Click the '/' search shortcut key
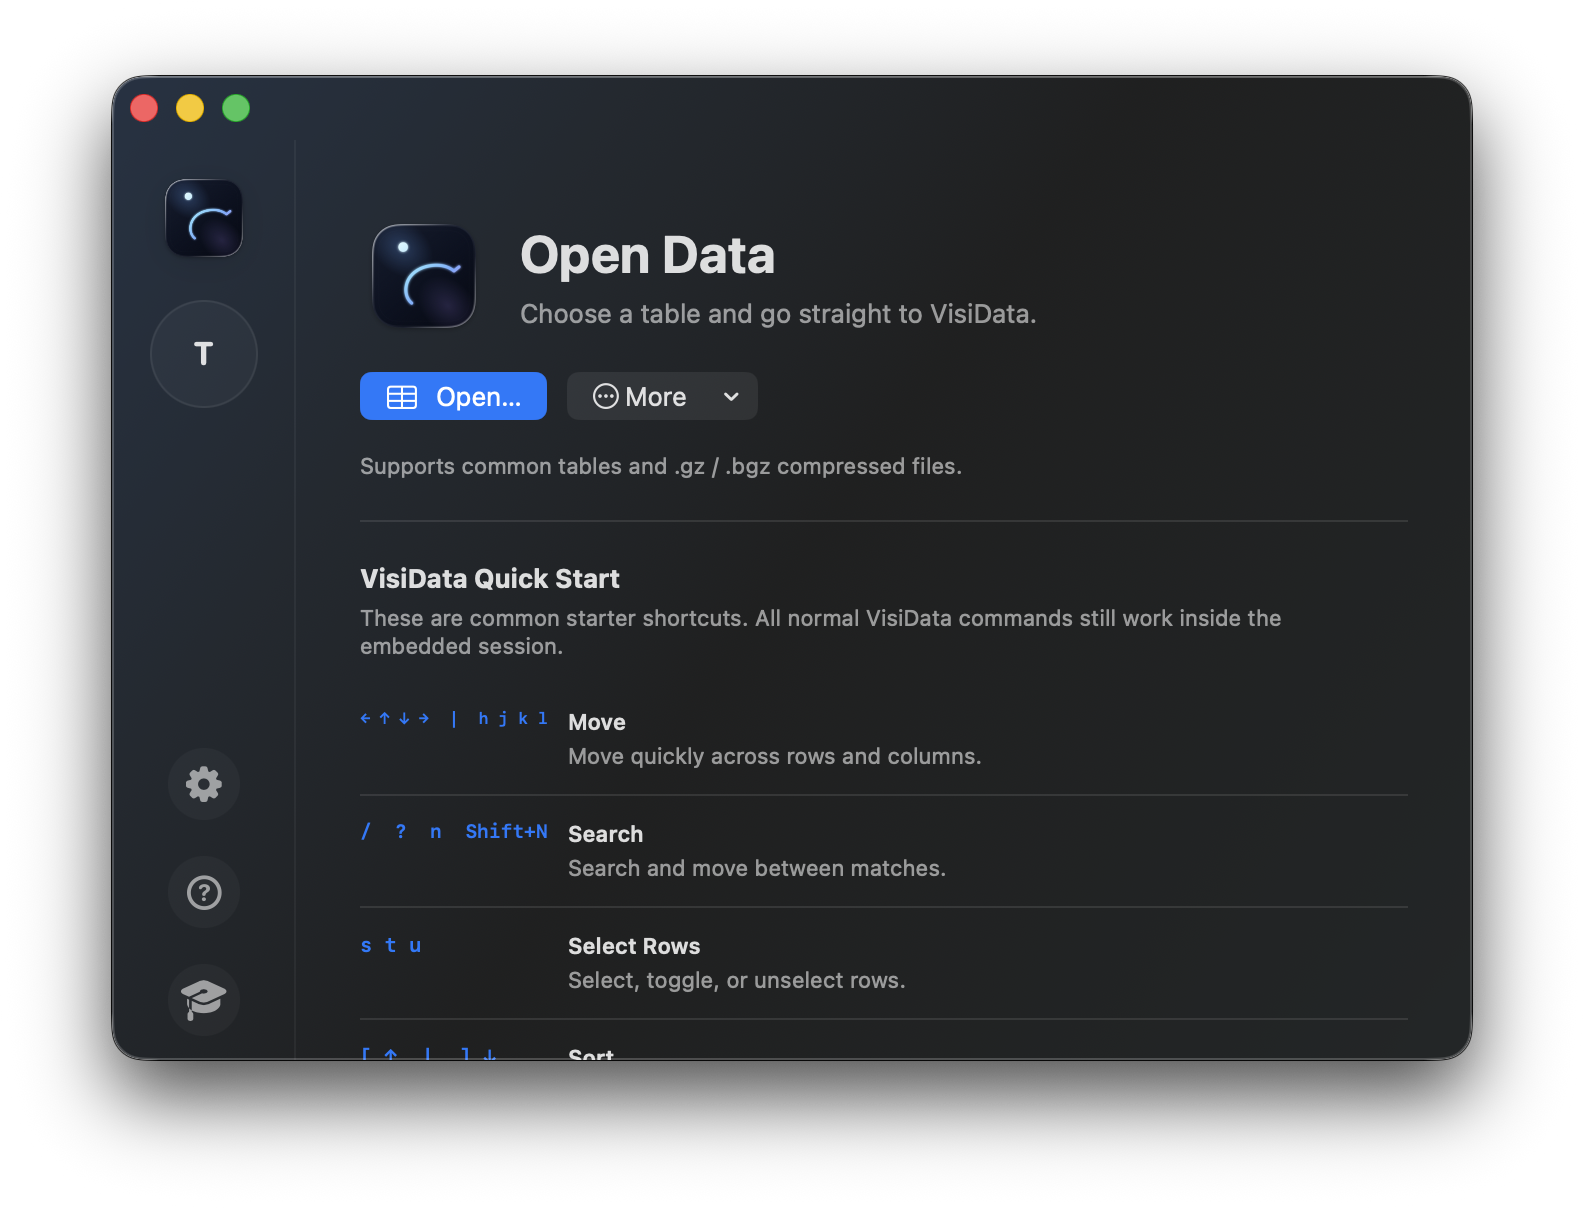The width and height of the screenshot is (1584, 1208). coord(366,831)
